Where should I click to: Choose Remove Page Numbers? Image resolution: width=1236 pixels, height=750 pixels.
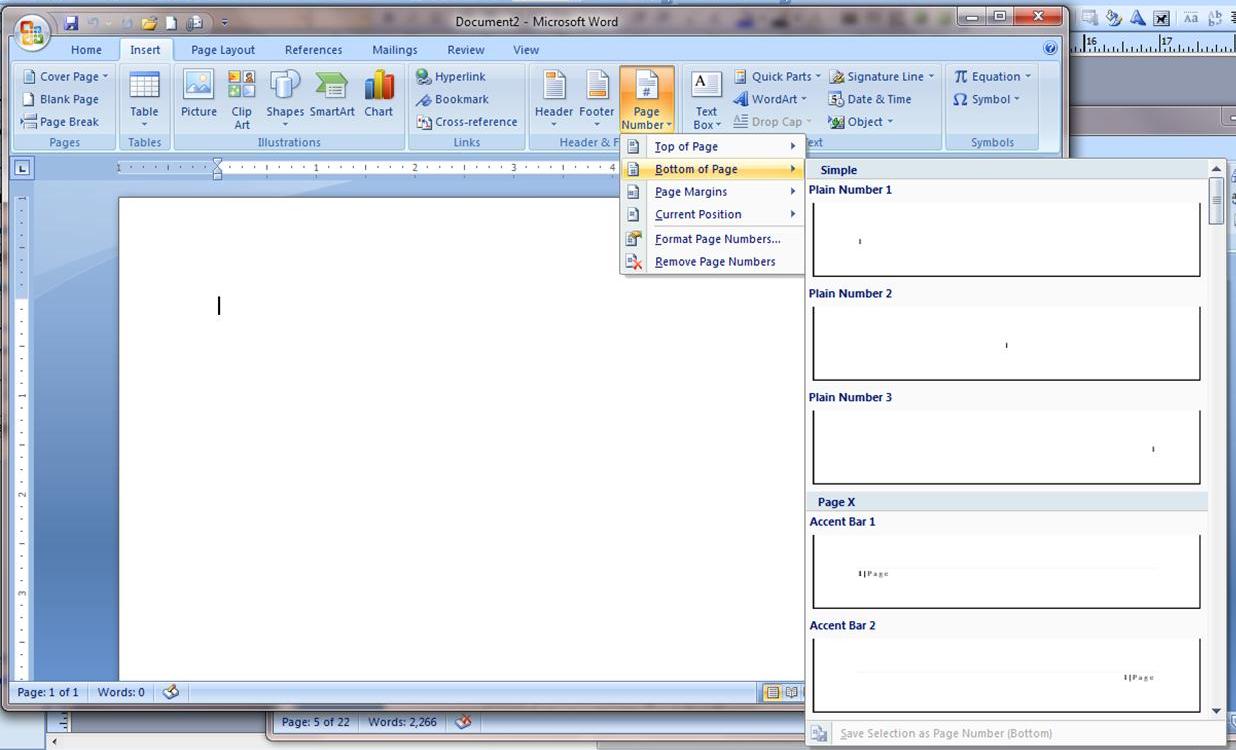712,262
